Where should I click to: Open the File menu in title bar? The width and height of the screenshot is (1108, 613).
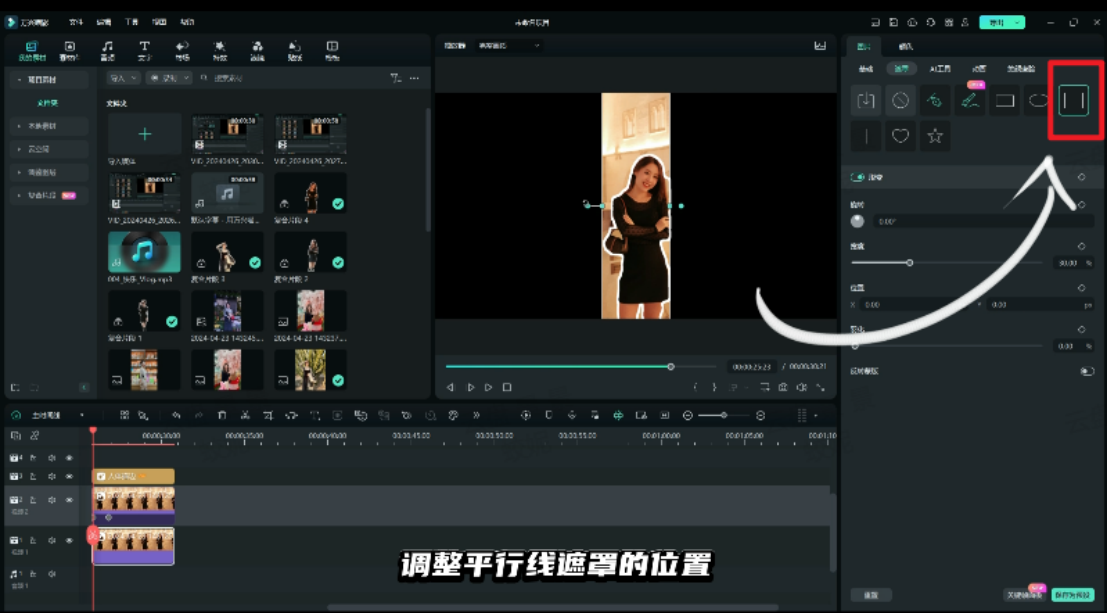click(76, 22)
